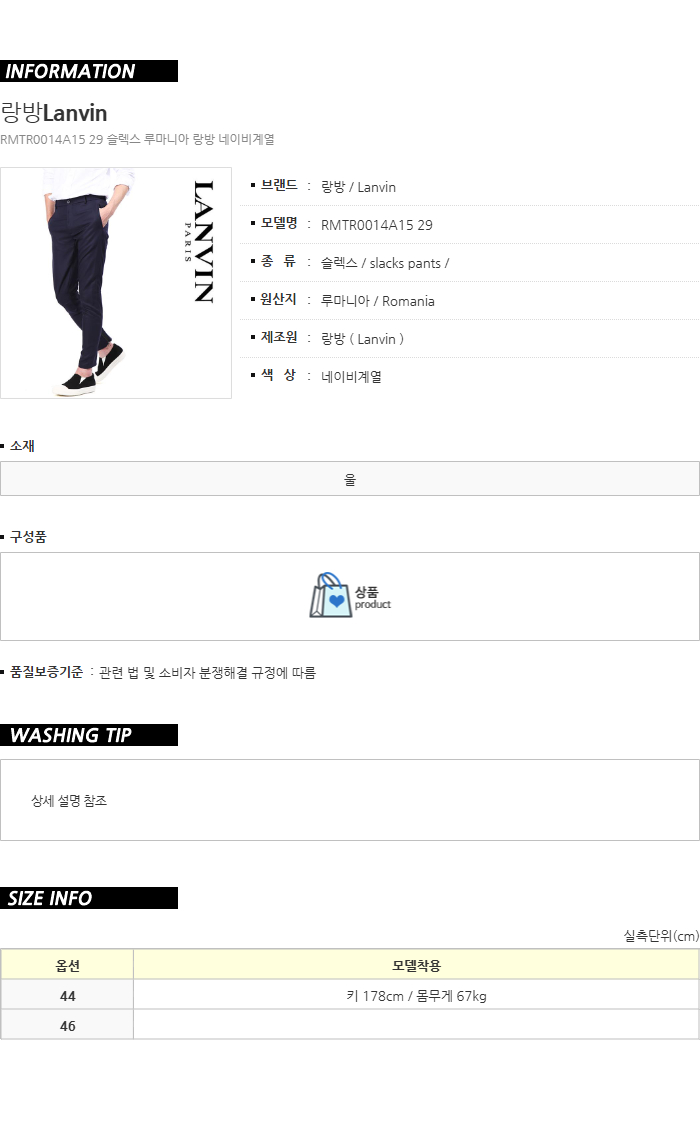Click the 상세 설명 참조 washing text
Image resolution: width=700 pixels, height=1125 pixels.
pos(69,801)
